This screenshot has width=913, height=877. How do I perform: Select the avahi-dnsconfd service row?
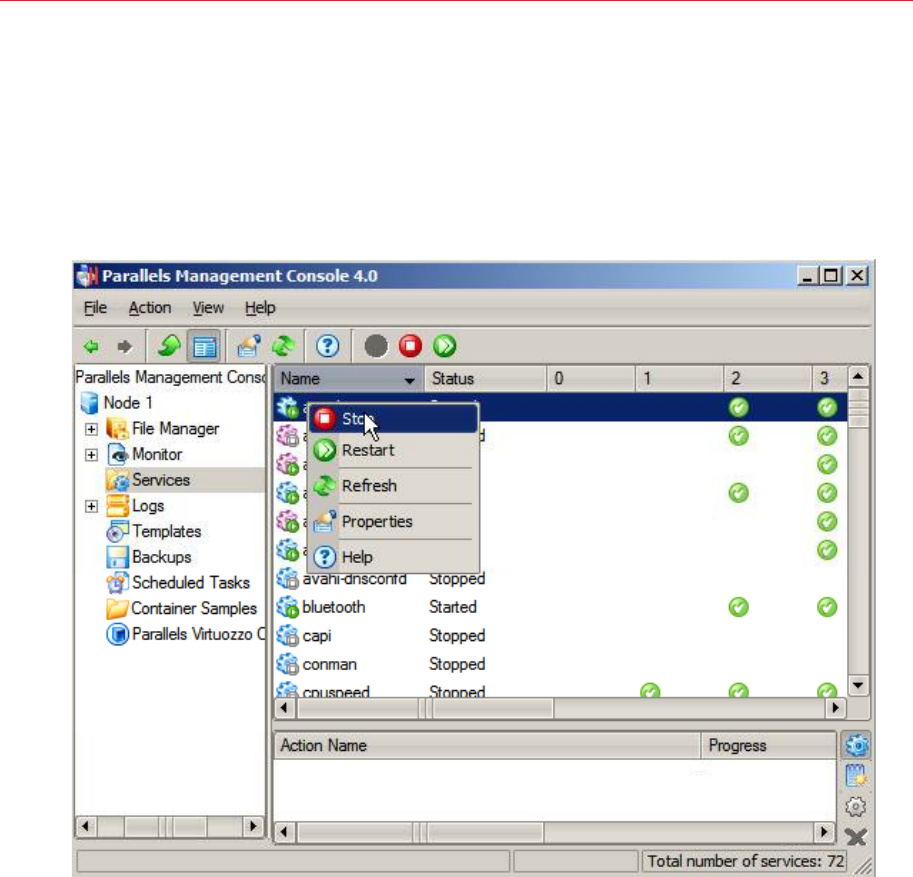pyautogui.click(x=560, y=579)
